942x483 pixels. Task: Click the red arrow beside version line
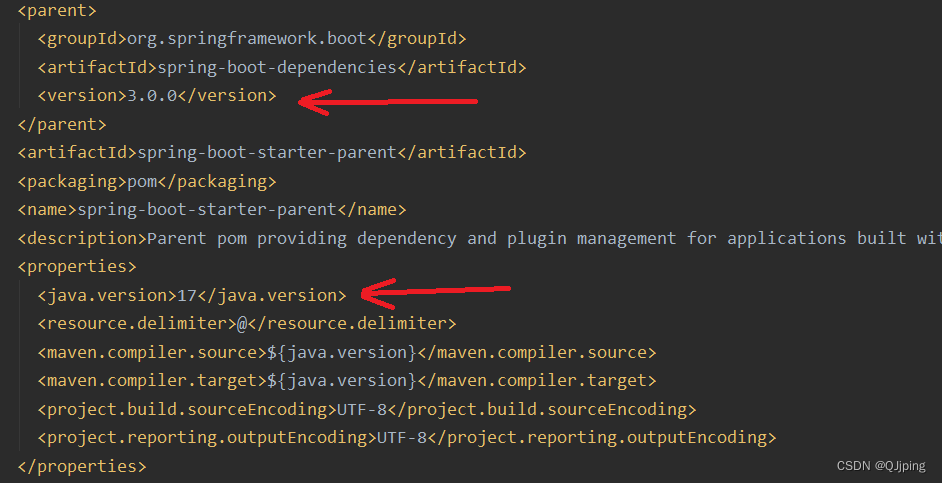point(387,102)
